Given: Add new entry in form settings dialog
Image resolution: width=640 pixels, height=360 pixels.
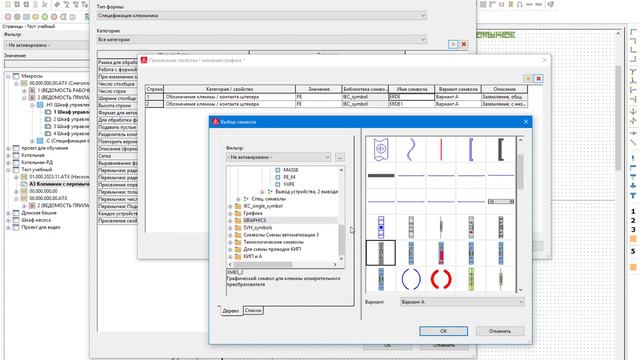Looking at the screenshot, I should 453,44.
